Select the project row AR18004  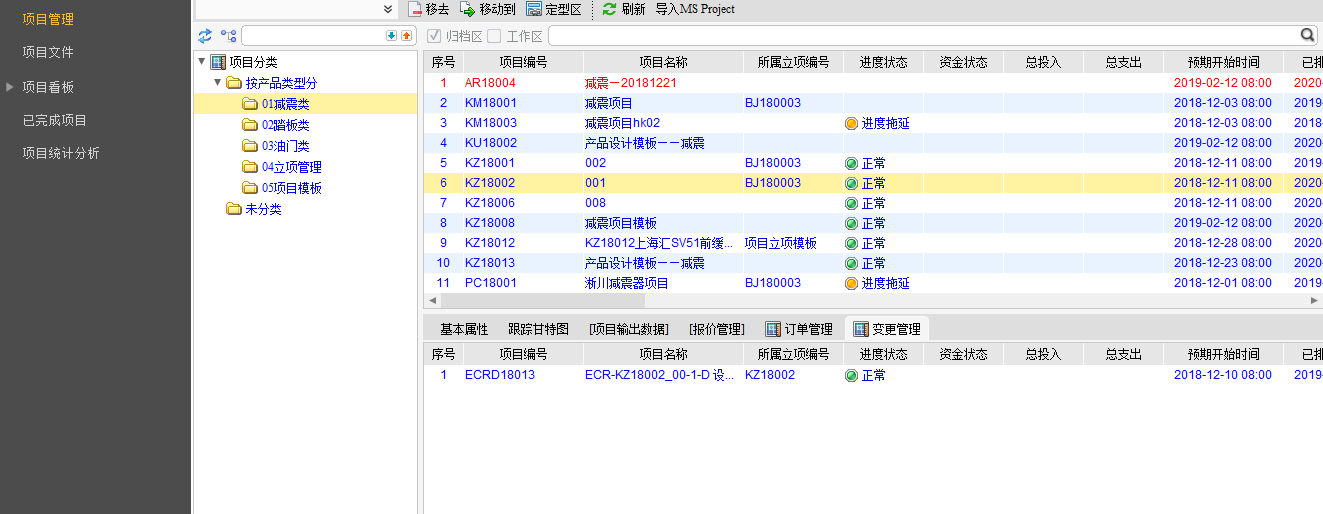[x=873, y=83]
